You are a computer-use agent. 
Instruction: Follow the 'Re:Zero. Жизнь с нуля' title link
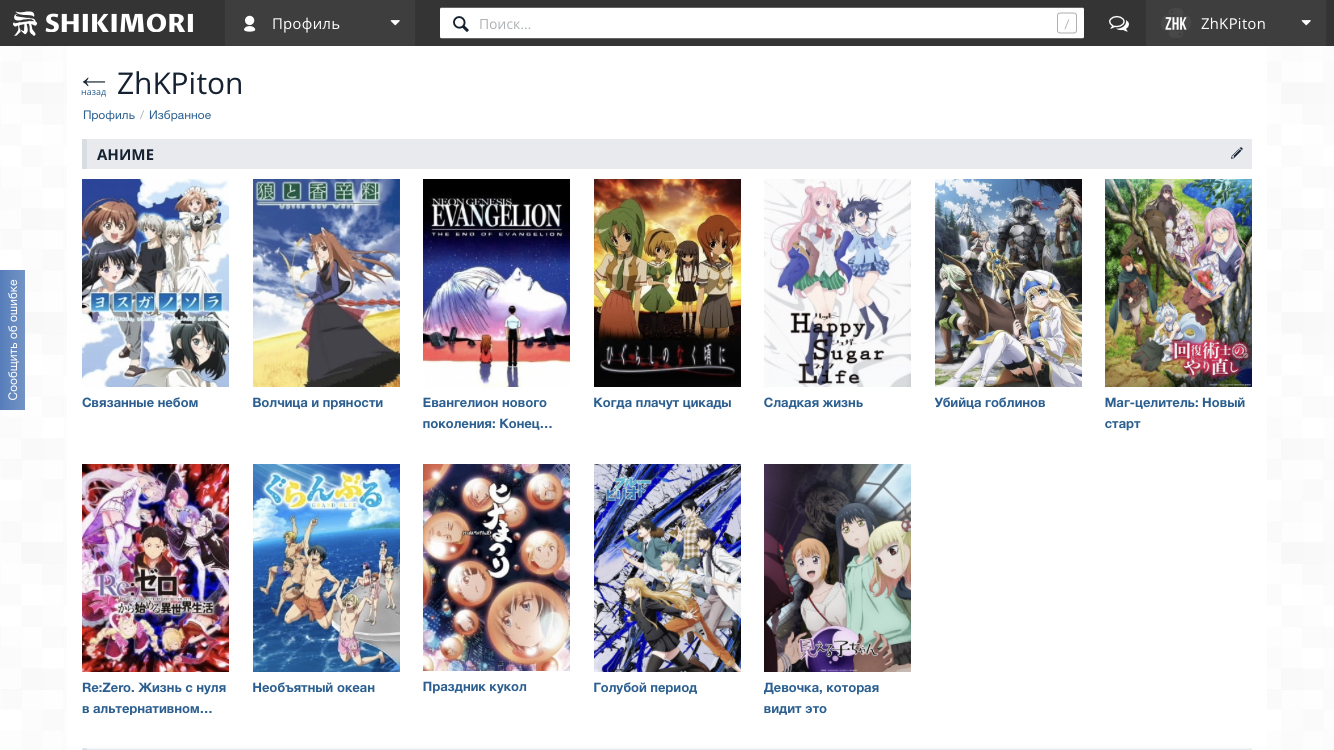click(x=154, y=698)
